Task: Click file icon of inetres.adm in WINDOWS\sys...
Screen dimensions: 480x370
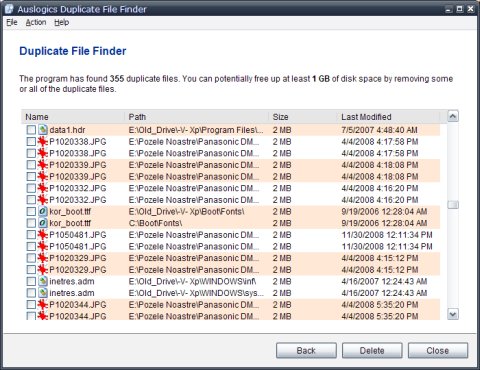Action: tap(43, 293)
